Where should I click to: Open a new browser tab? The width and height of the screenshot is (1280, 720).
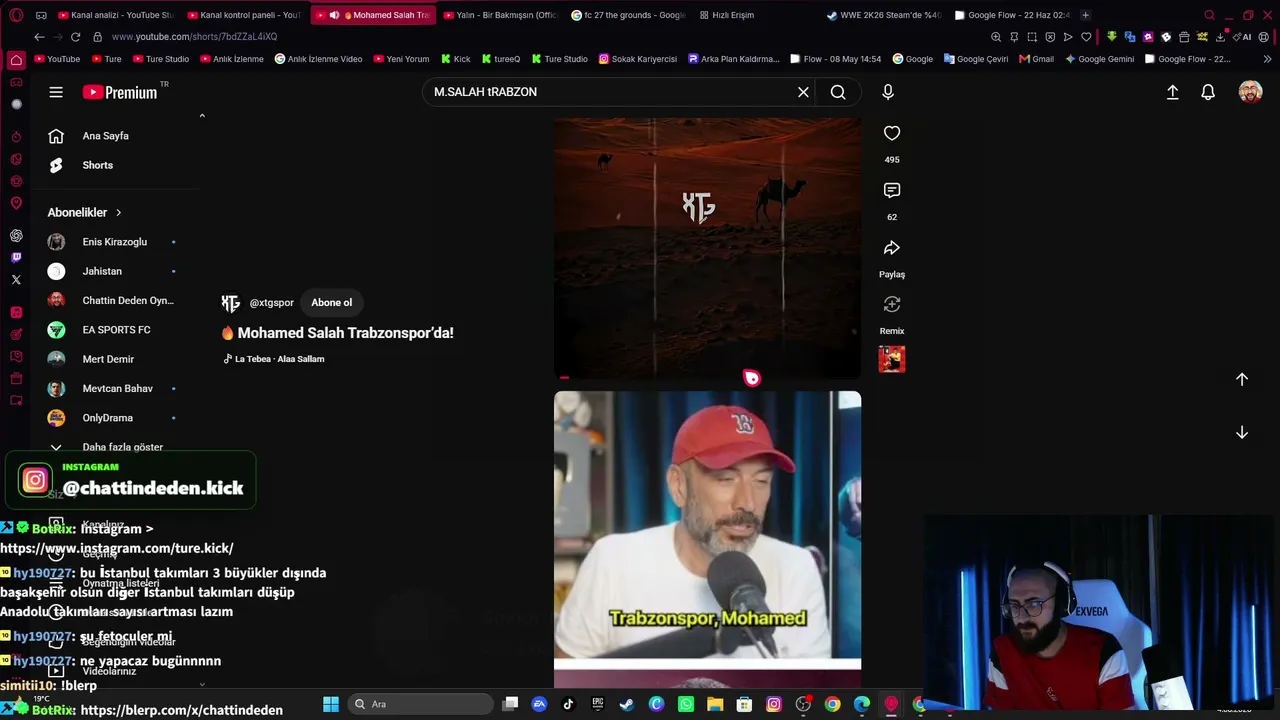point(1085,15)
